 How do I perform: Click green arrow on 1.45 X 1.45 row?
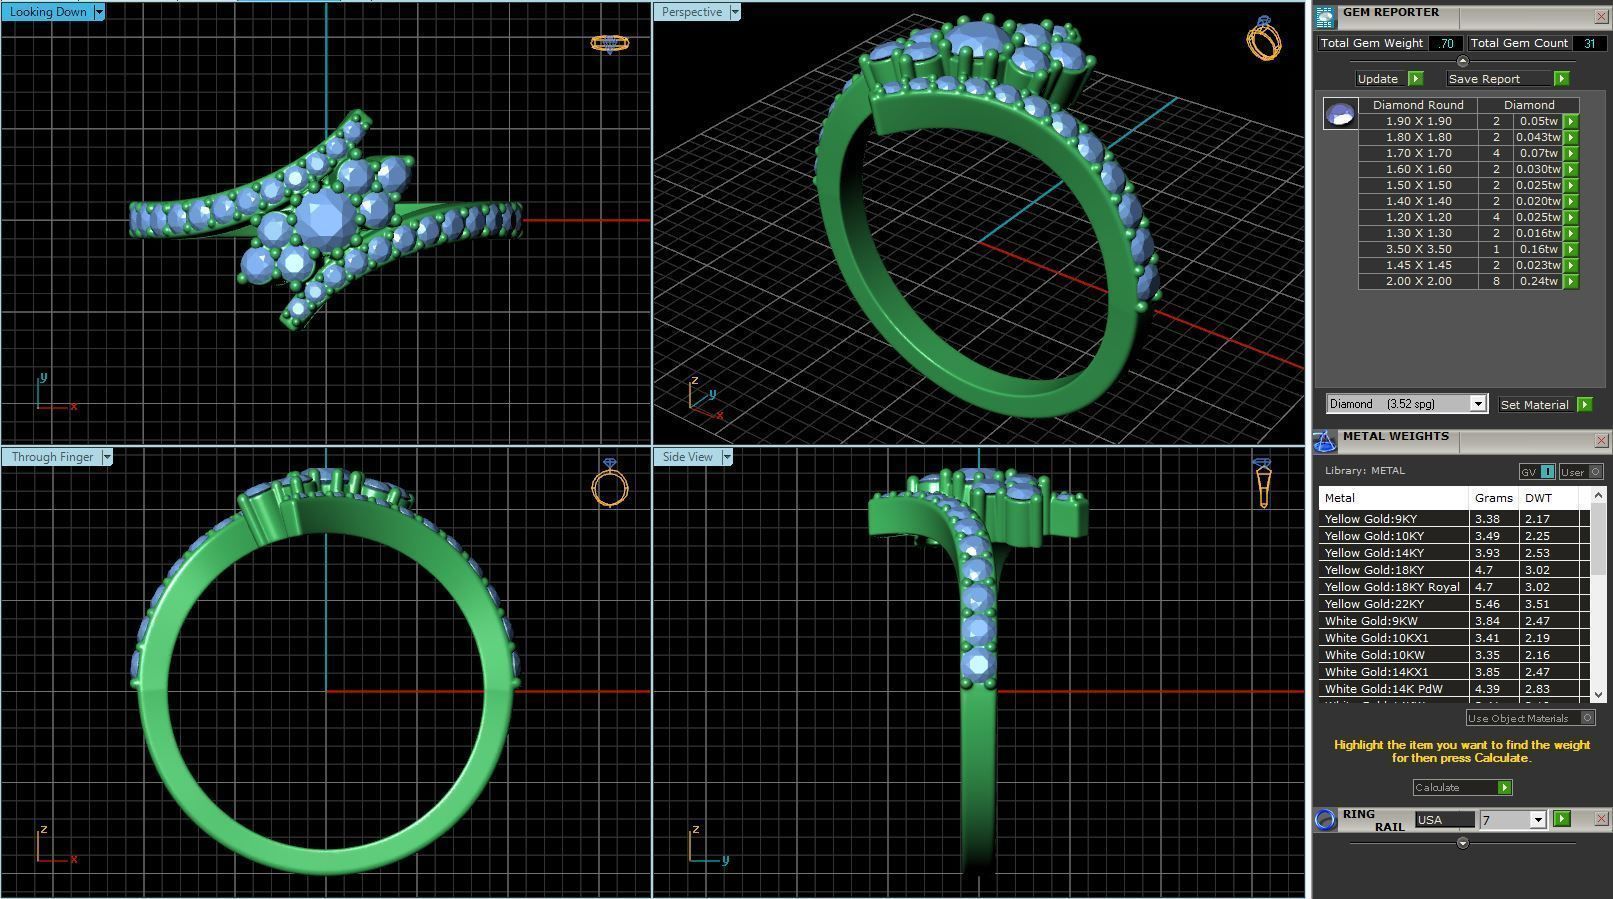(1570, 265)
